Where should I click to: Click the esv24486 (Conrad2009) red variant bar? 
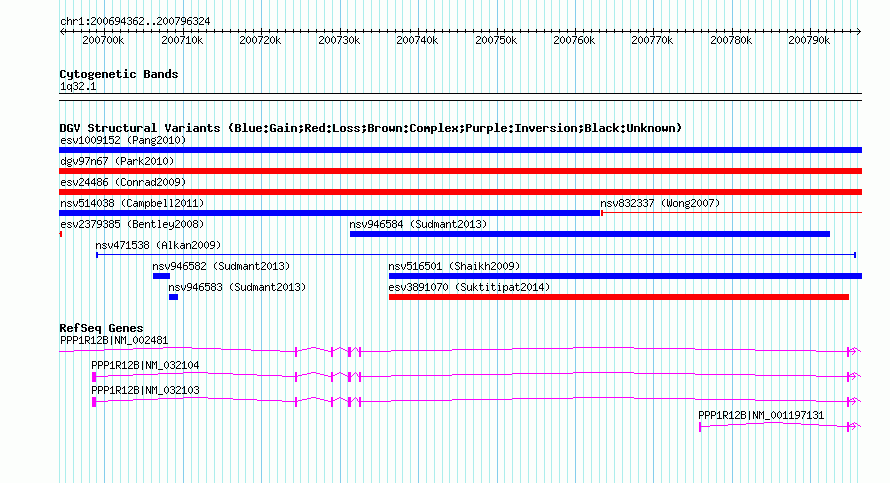tap(460, 192)
